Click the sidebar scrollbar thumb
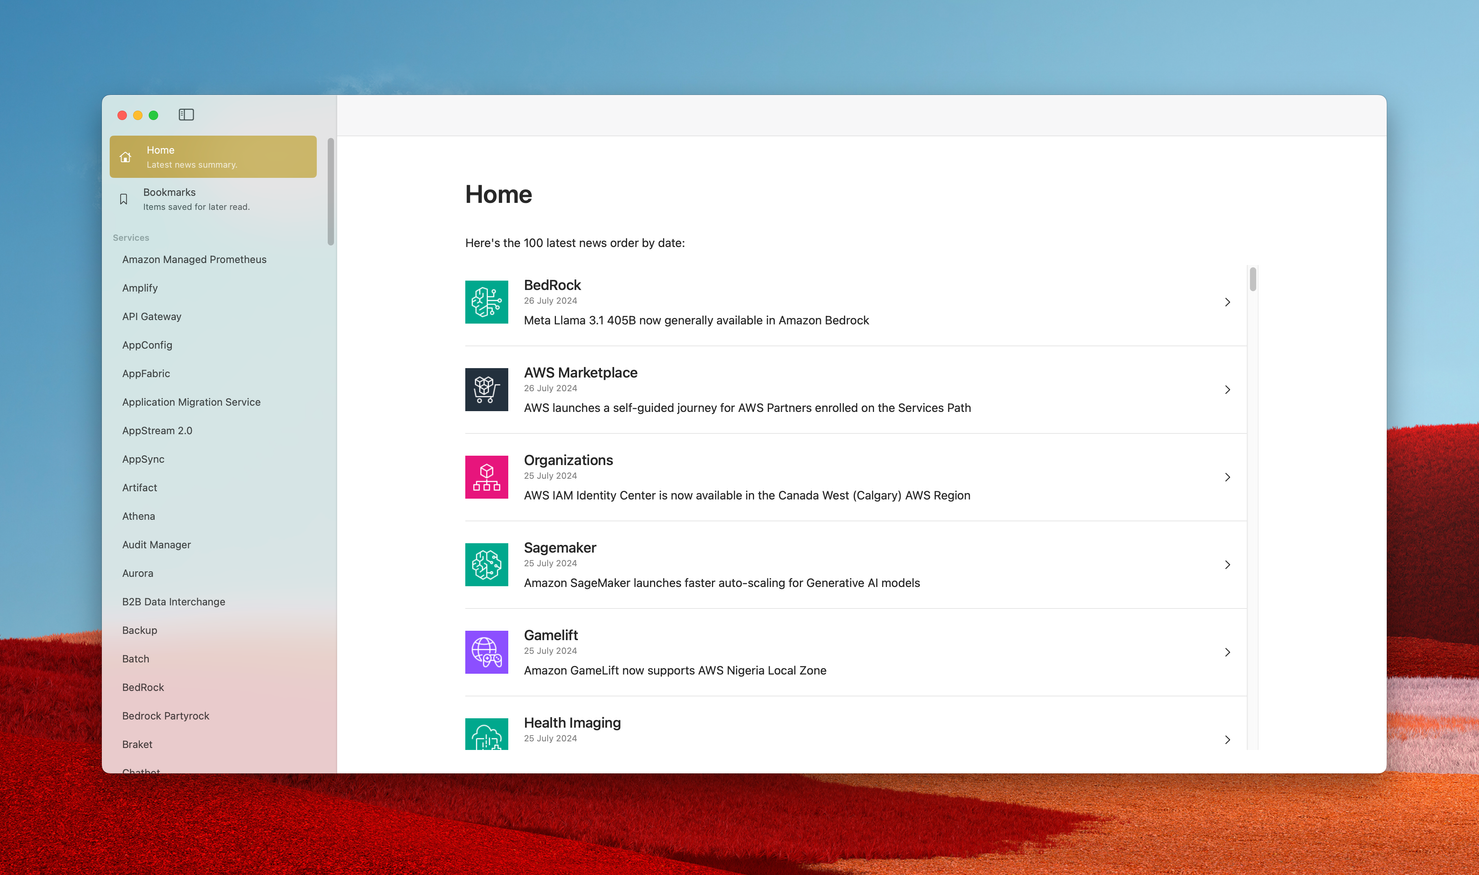Screen dimensions: 1479x875 coord(331,191)
